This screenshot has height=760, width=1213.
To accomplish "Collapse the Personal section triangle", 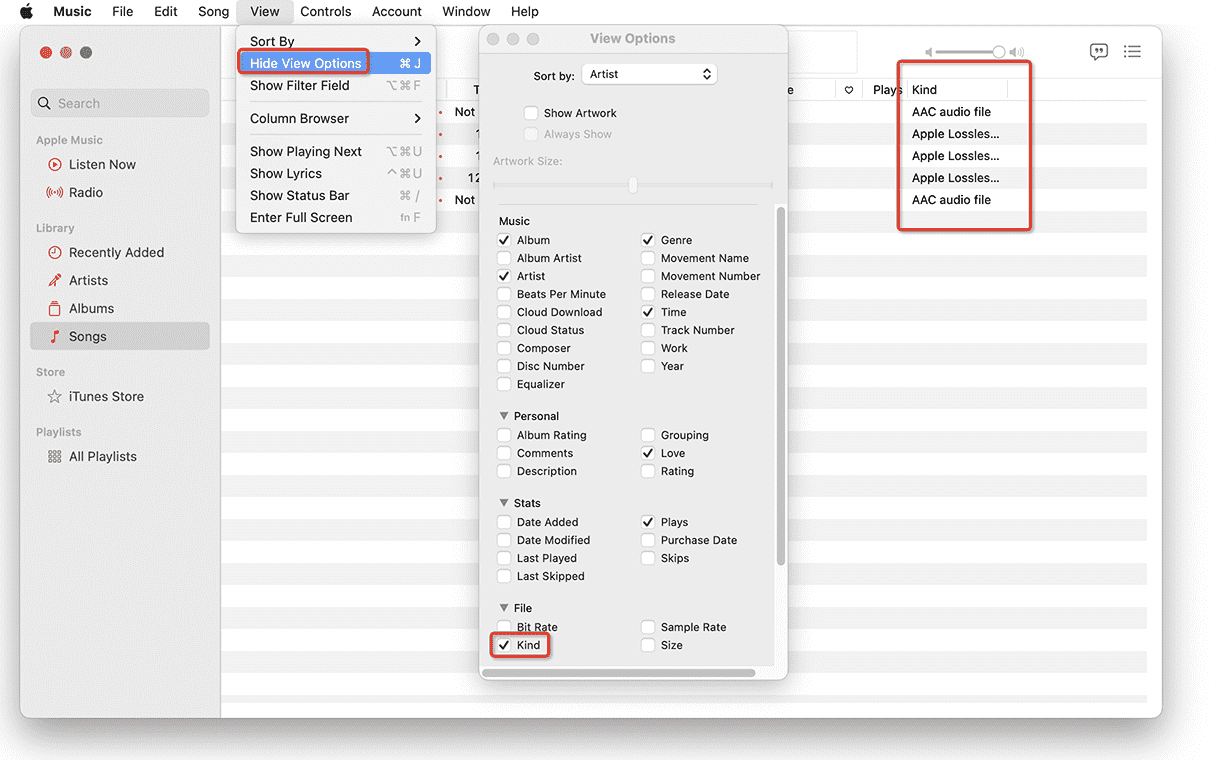I will point(504,416).
